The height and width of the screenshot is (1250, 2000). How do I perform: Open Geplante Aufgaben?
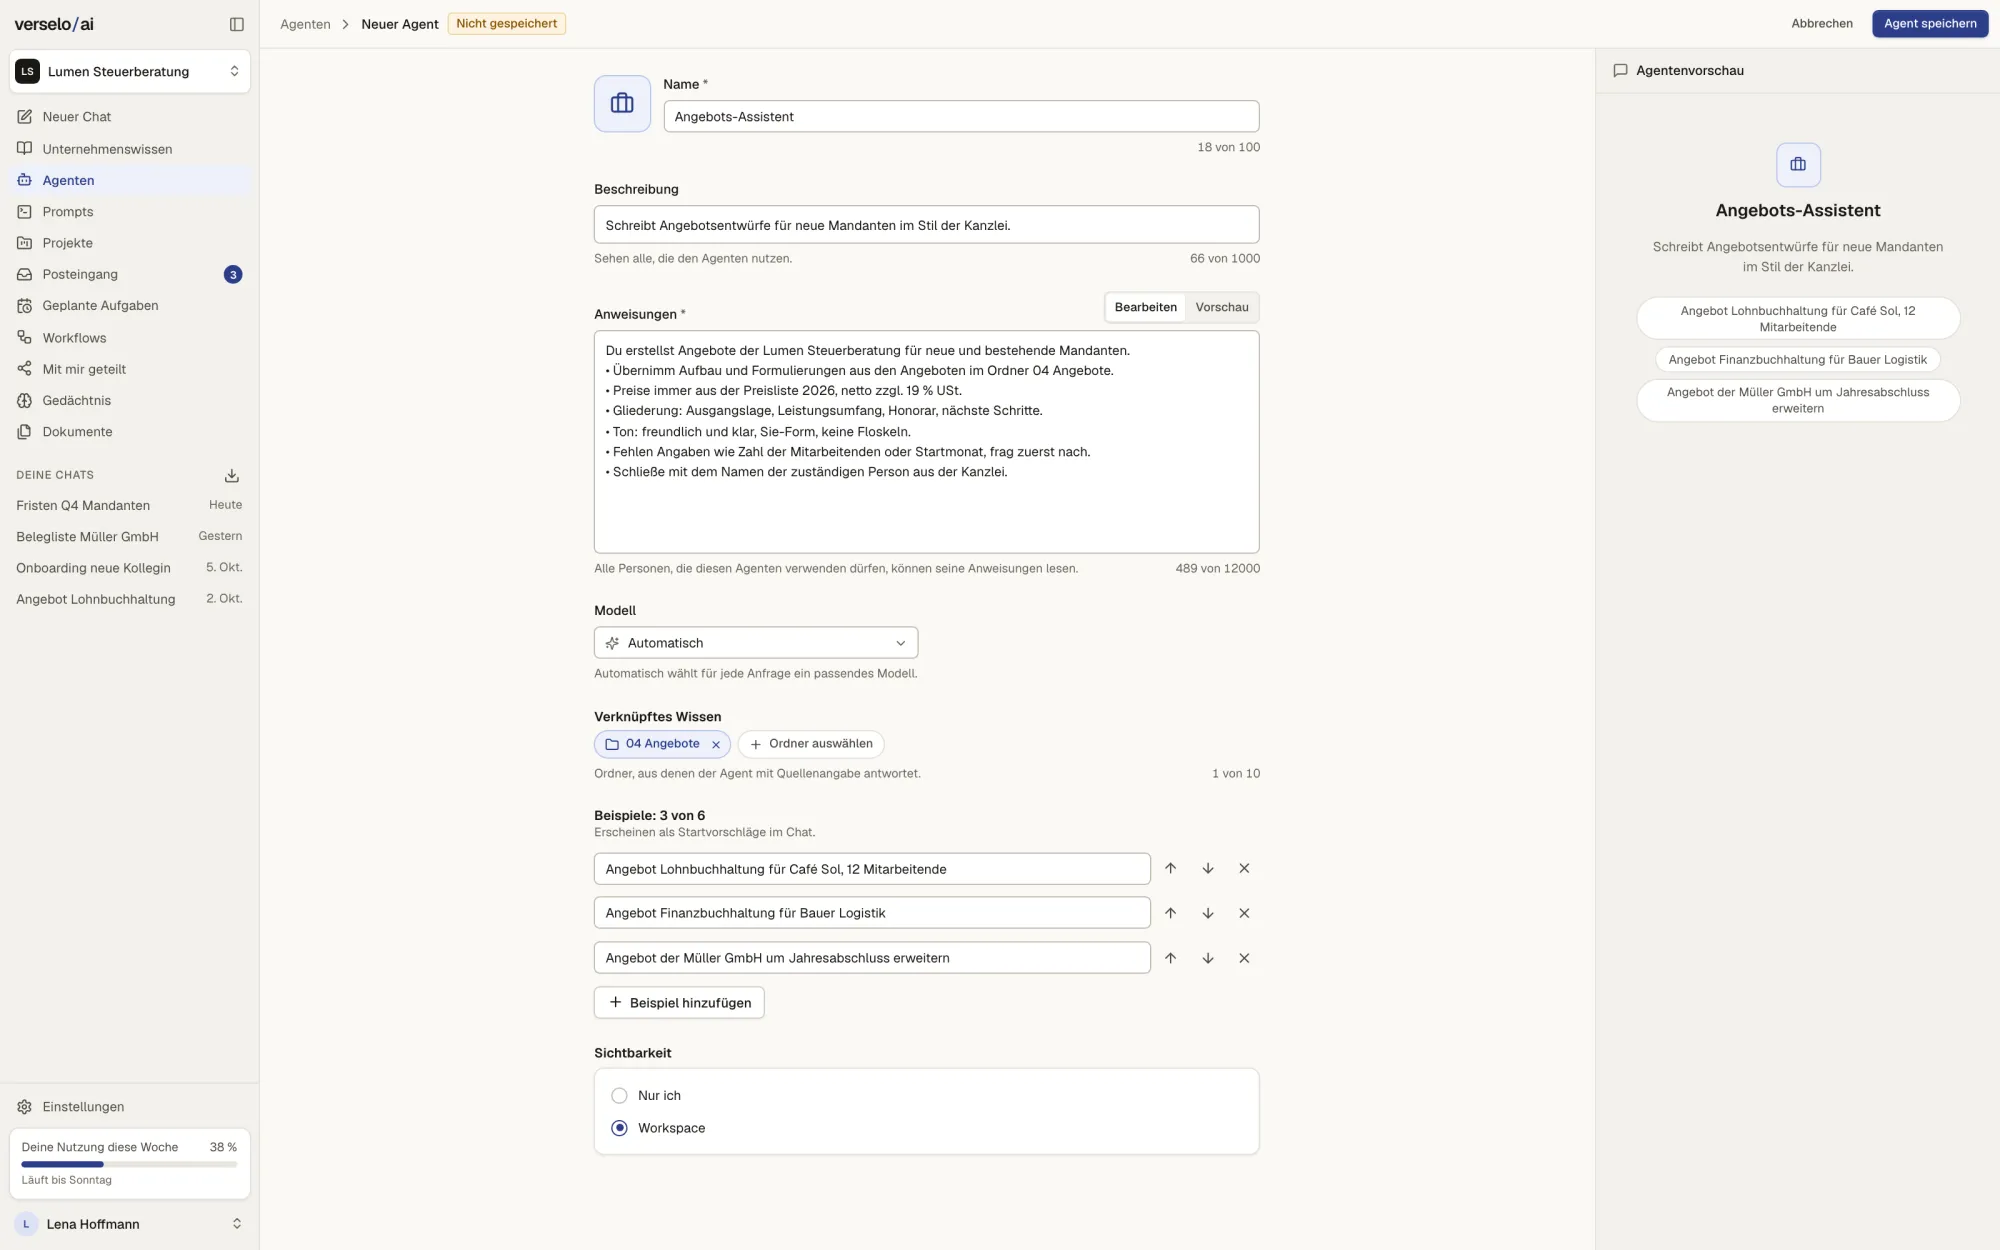pyautogui.click(x=130, y=306)
